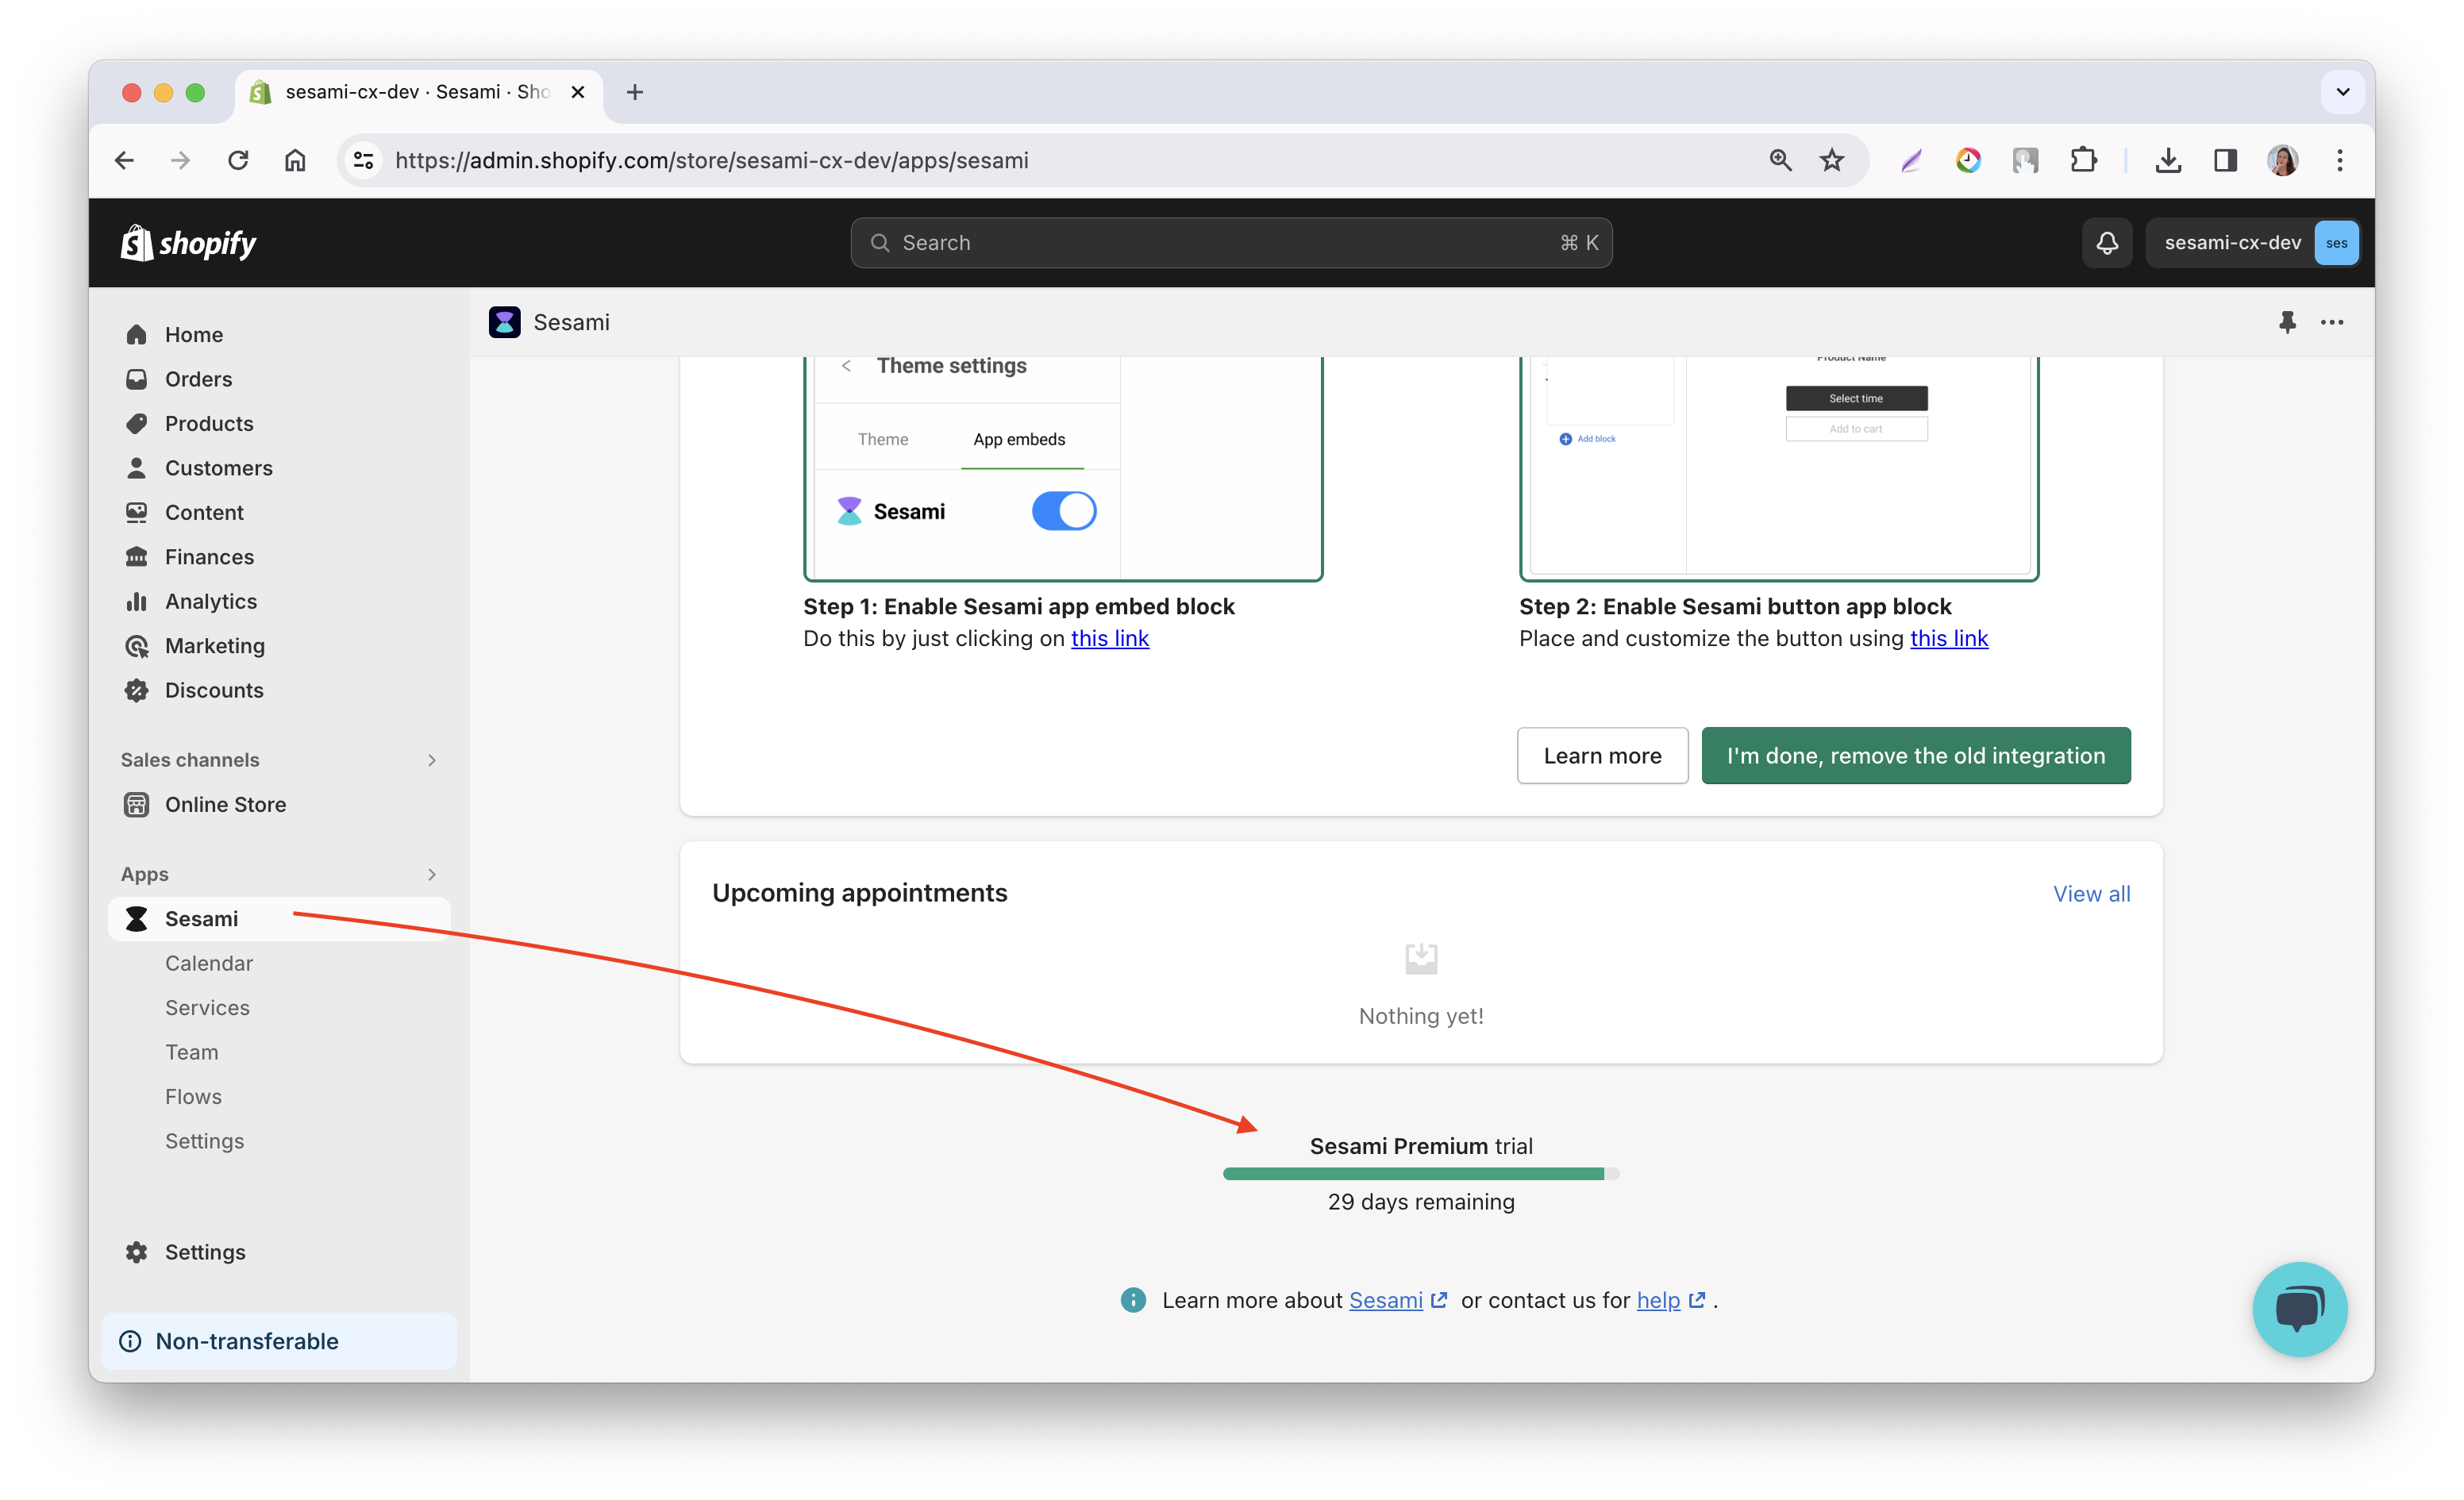Open the sesami-cx-dev account menu
Image resolution: width=2464 pixels, height=1500 pixels.
click(2254, 243)
